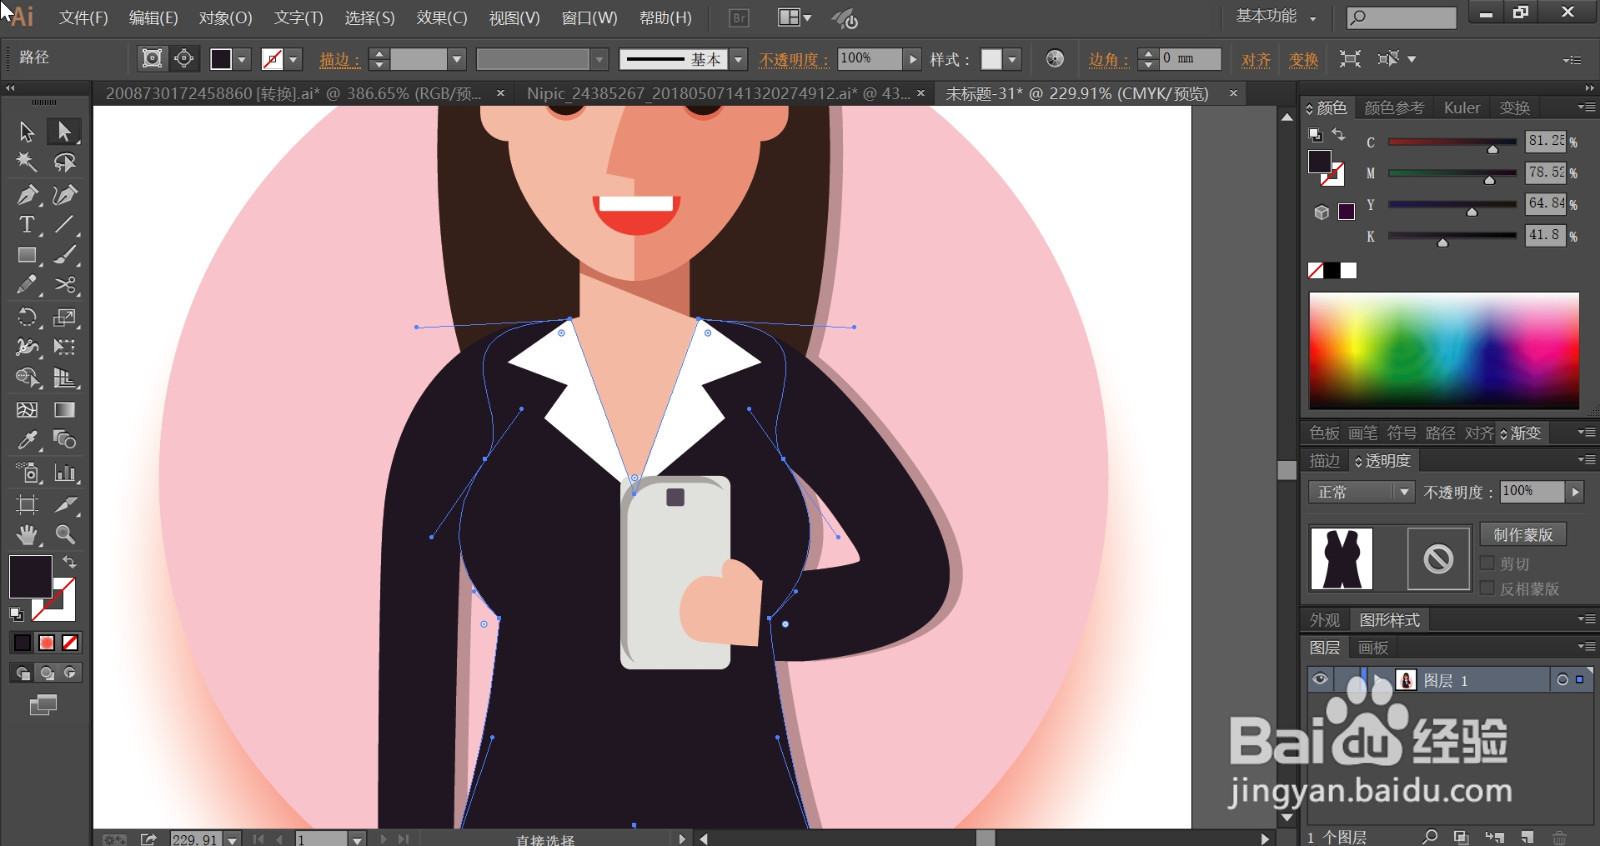This screenshot has height=846, width=1600.
Task: Select the Zoom tool
Action: (x=65, y=534)
